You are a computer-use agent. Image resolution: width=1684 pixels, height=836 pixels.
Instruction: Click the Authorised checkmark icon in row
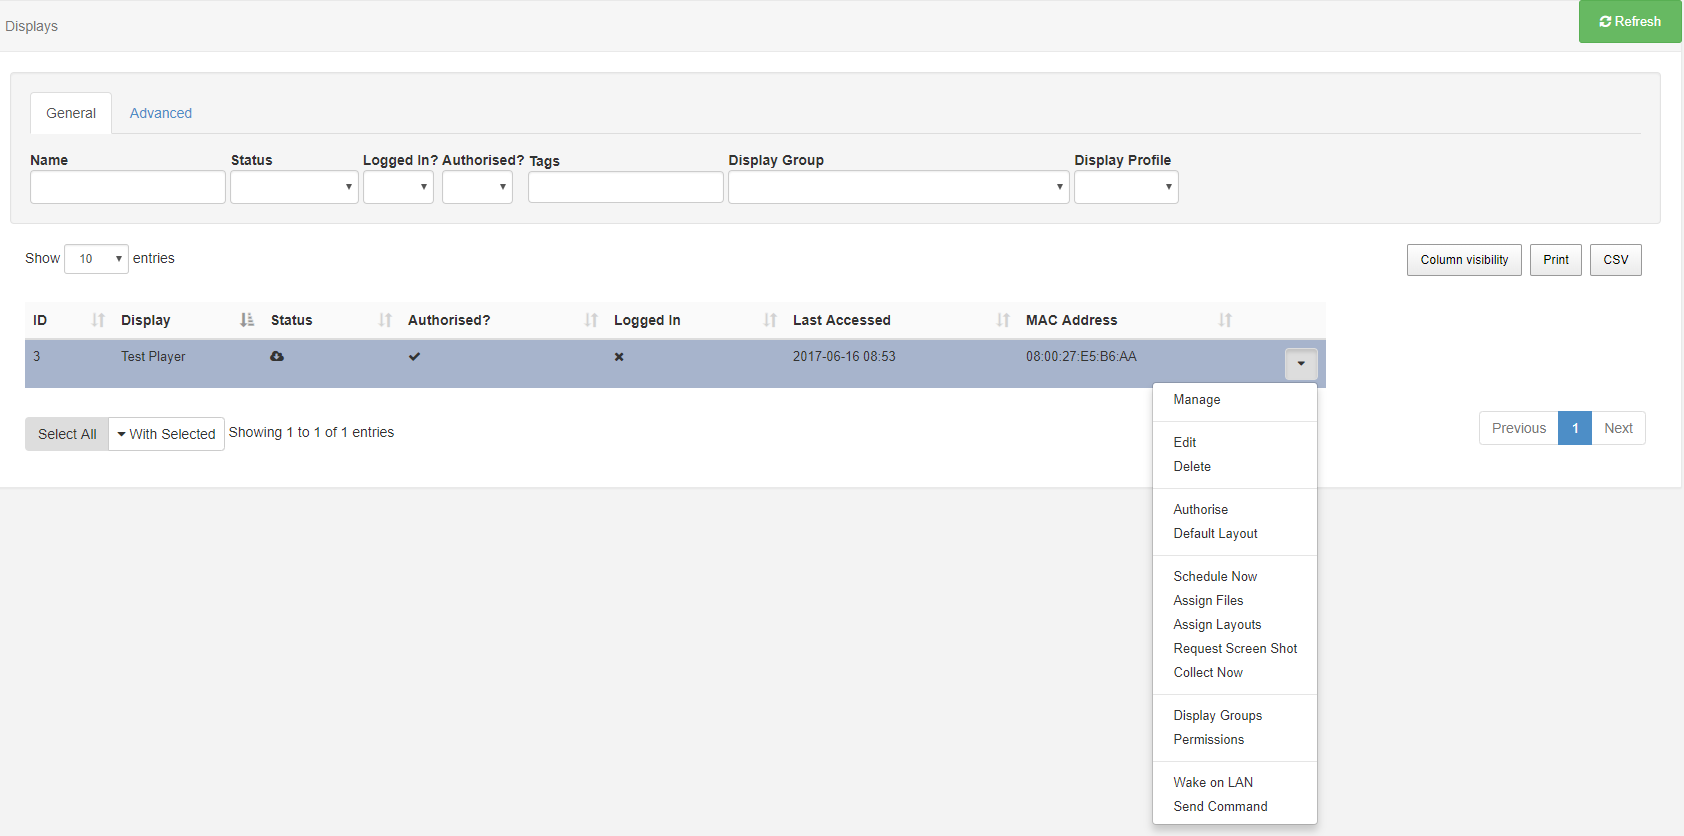pyautogui.click(x=414, y=356)
